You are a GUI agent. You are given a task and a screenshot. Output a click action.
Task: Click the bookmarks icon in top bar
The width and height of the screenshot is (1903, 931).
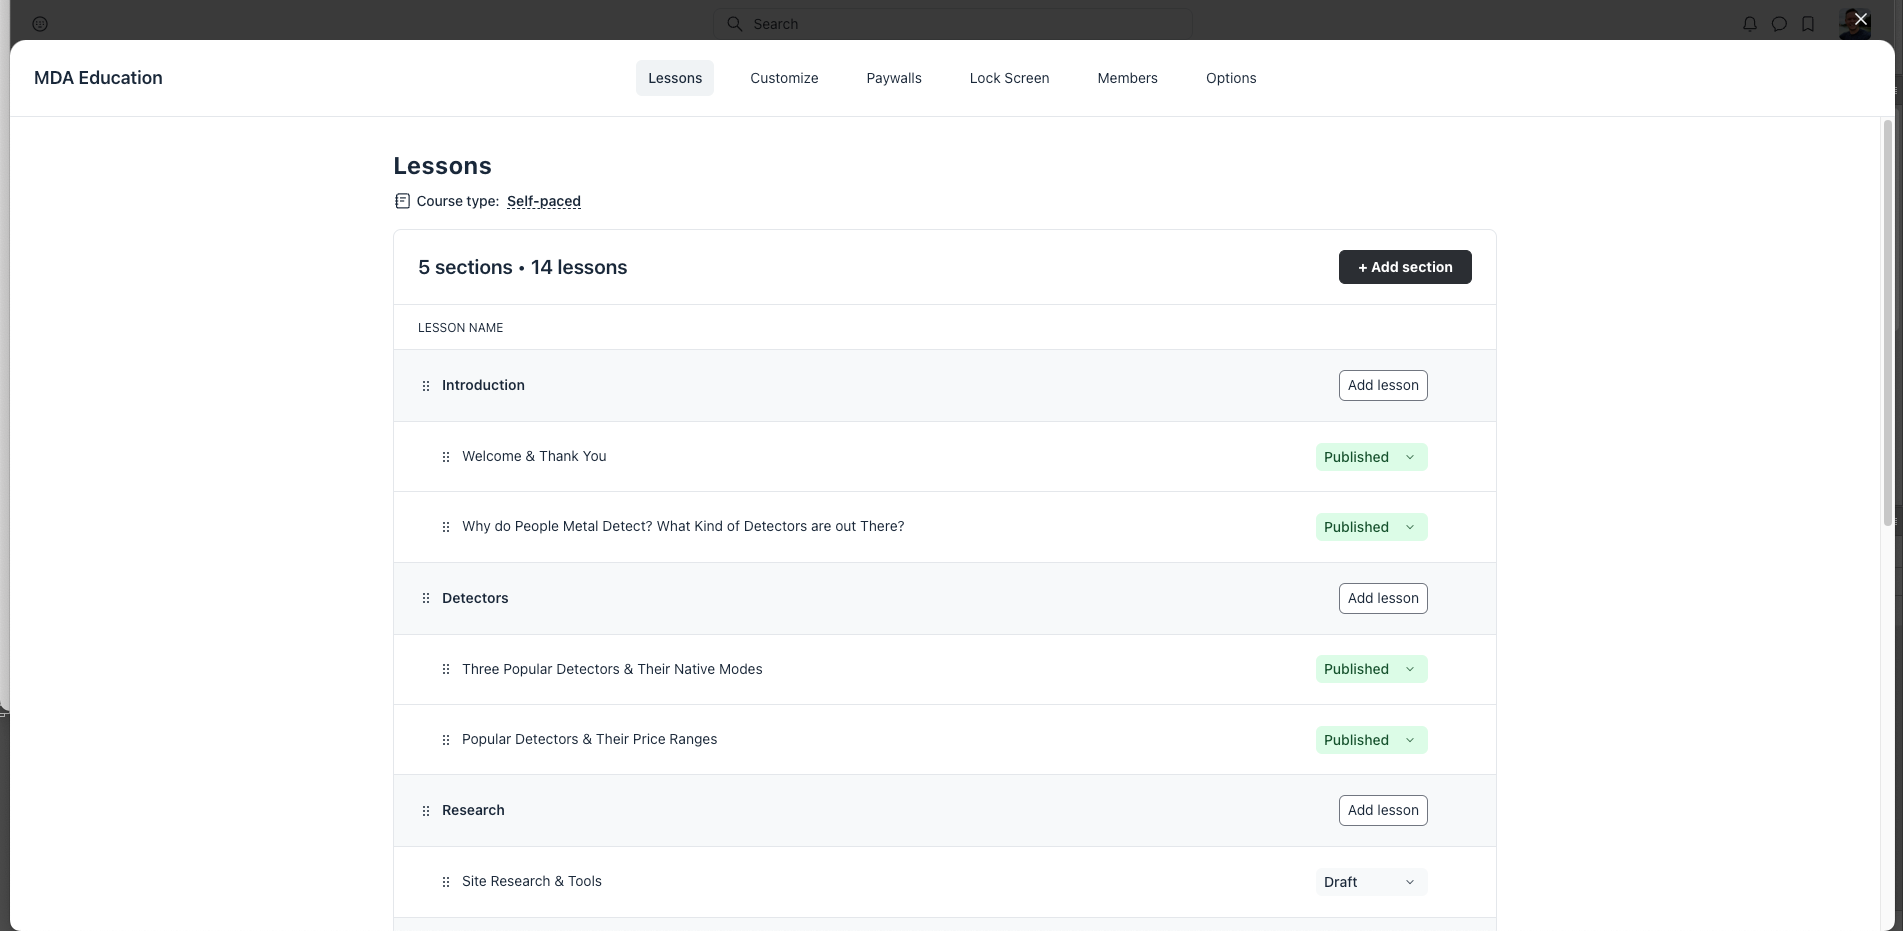coord(1808,24)
